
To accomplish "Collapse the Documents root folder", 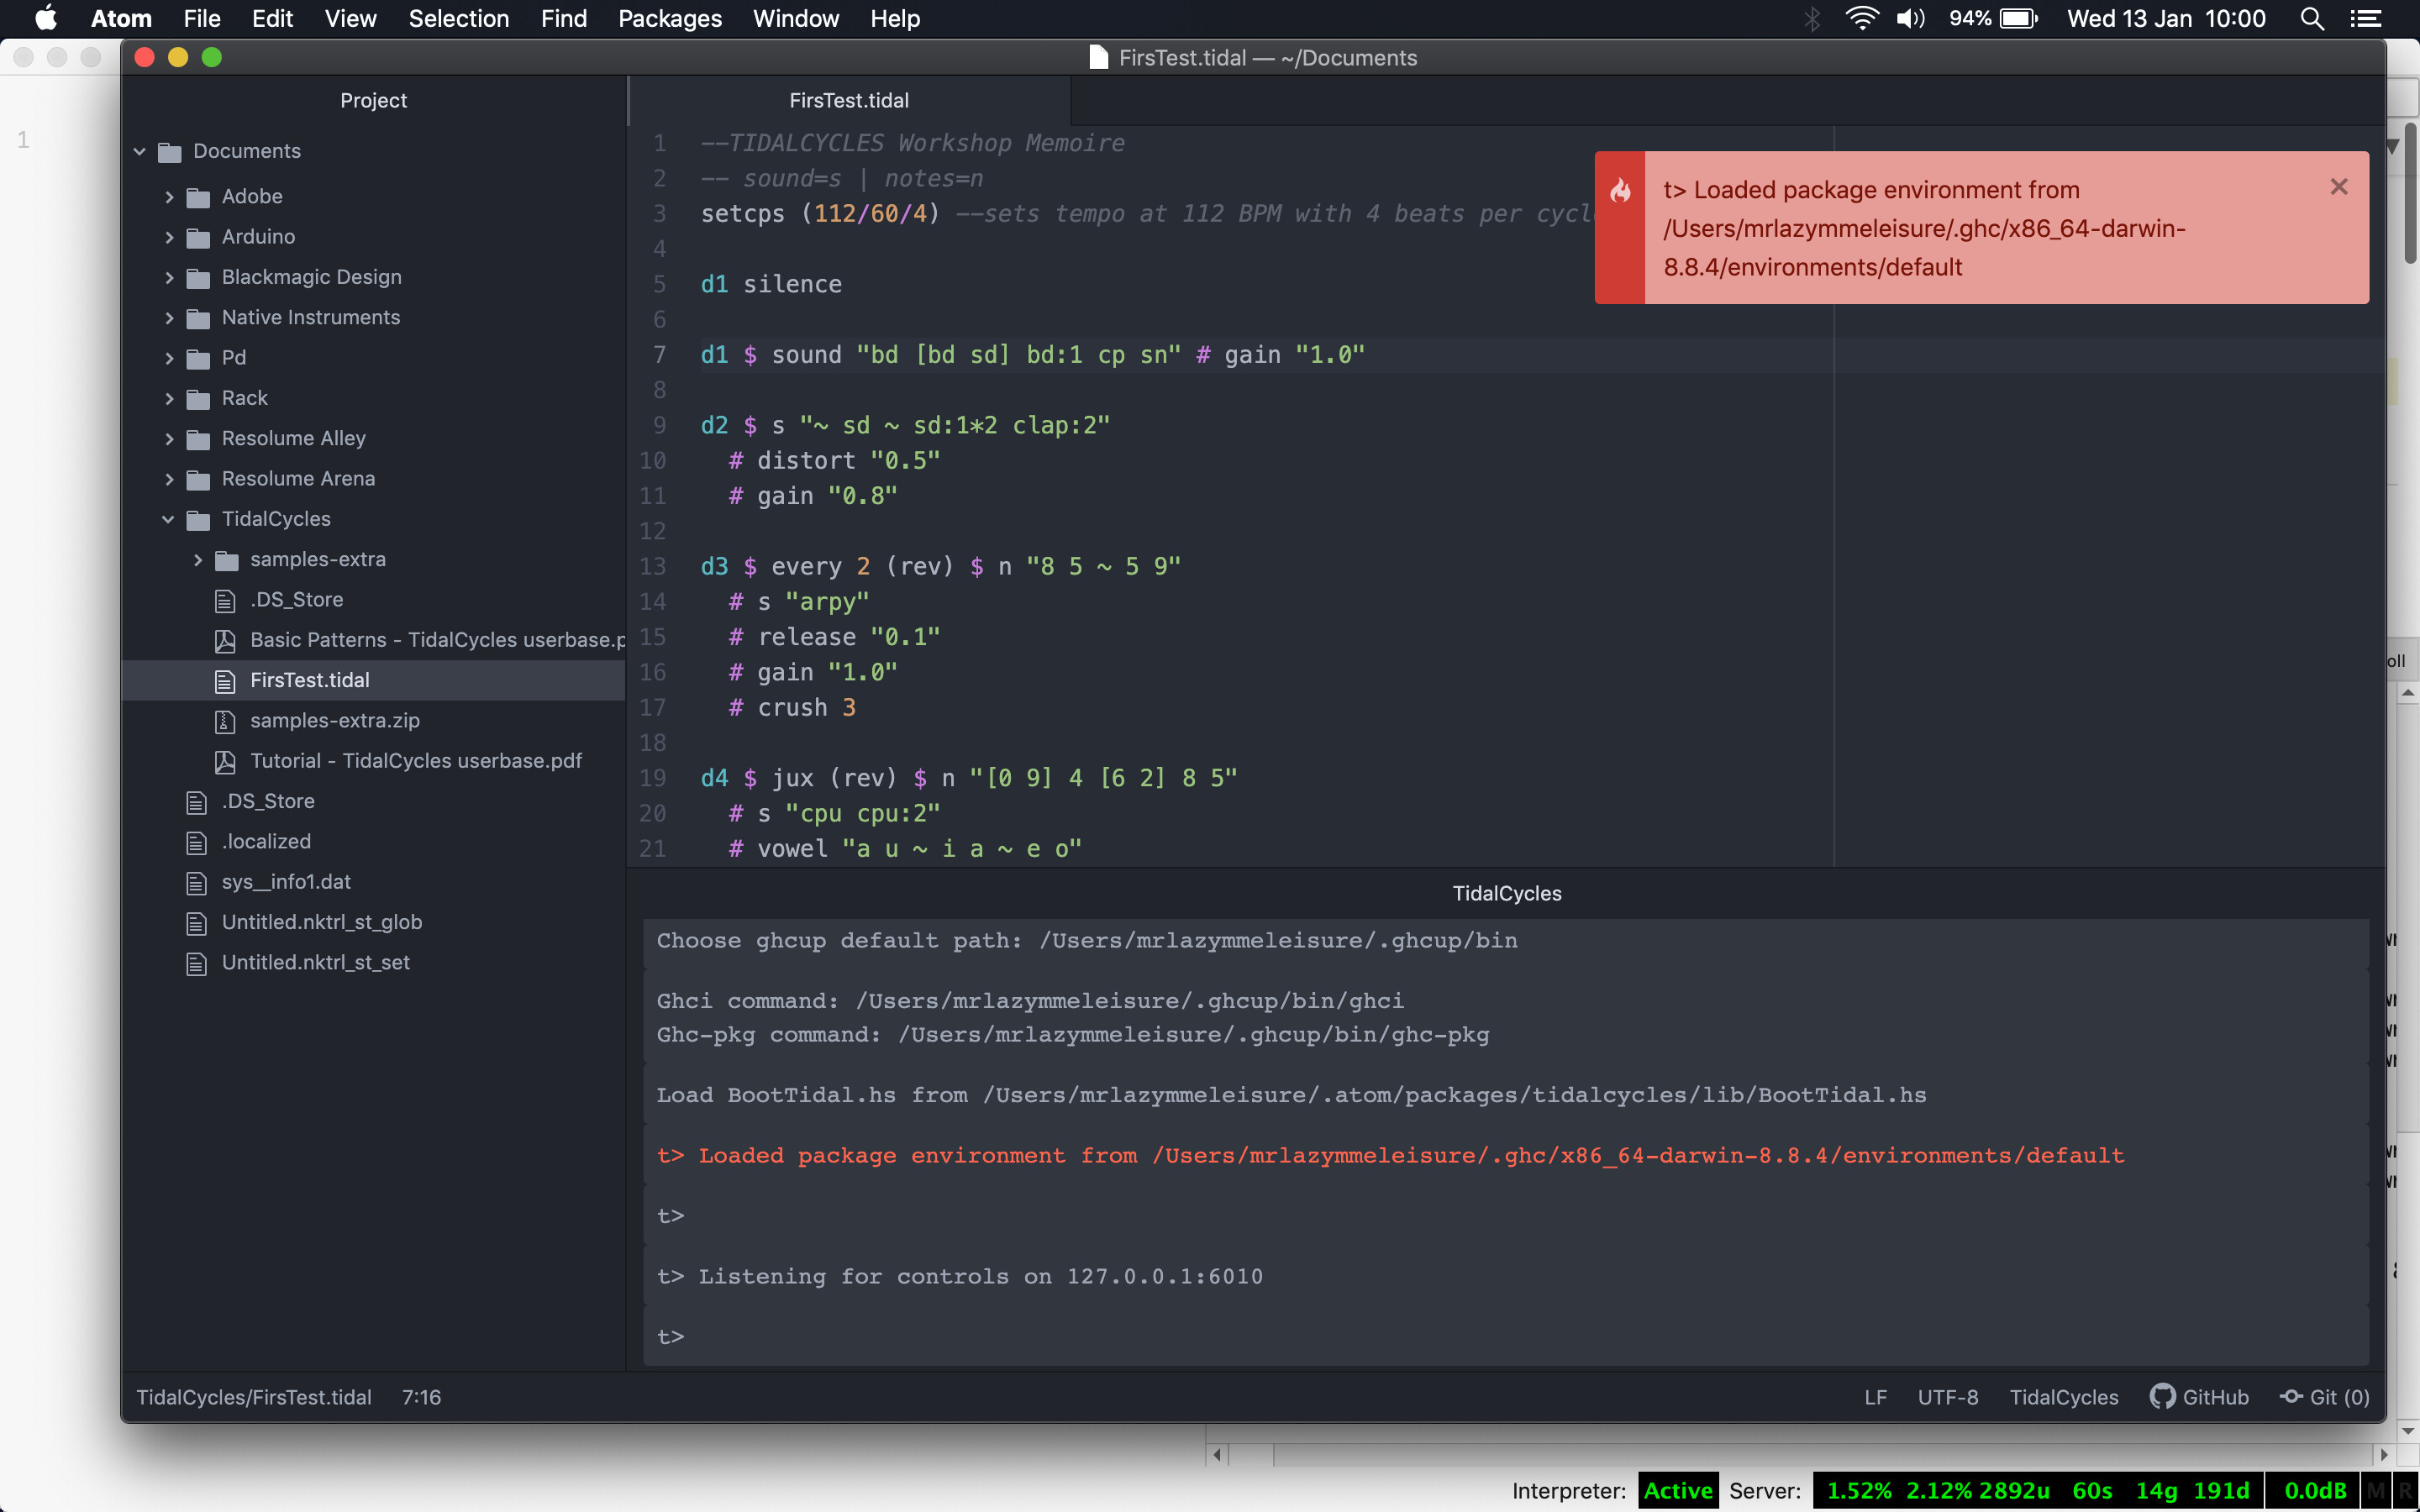I will tap(139, 151).
